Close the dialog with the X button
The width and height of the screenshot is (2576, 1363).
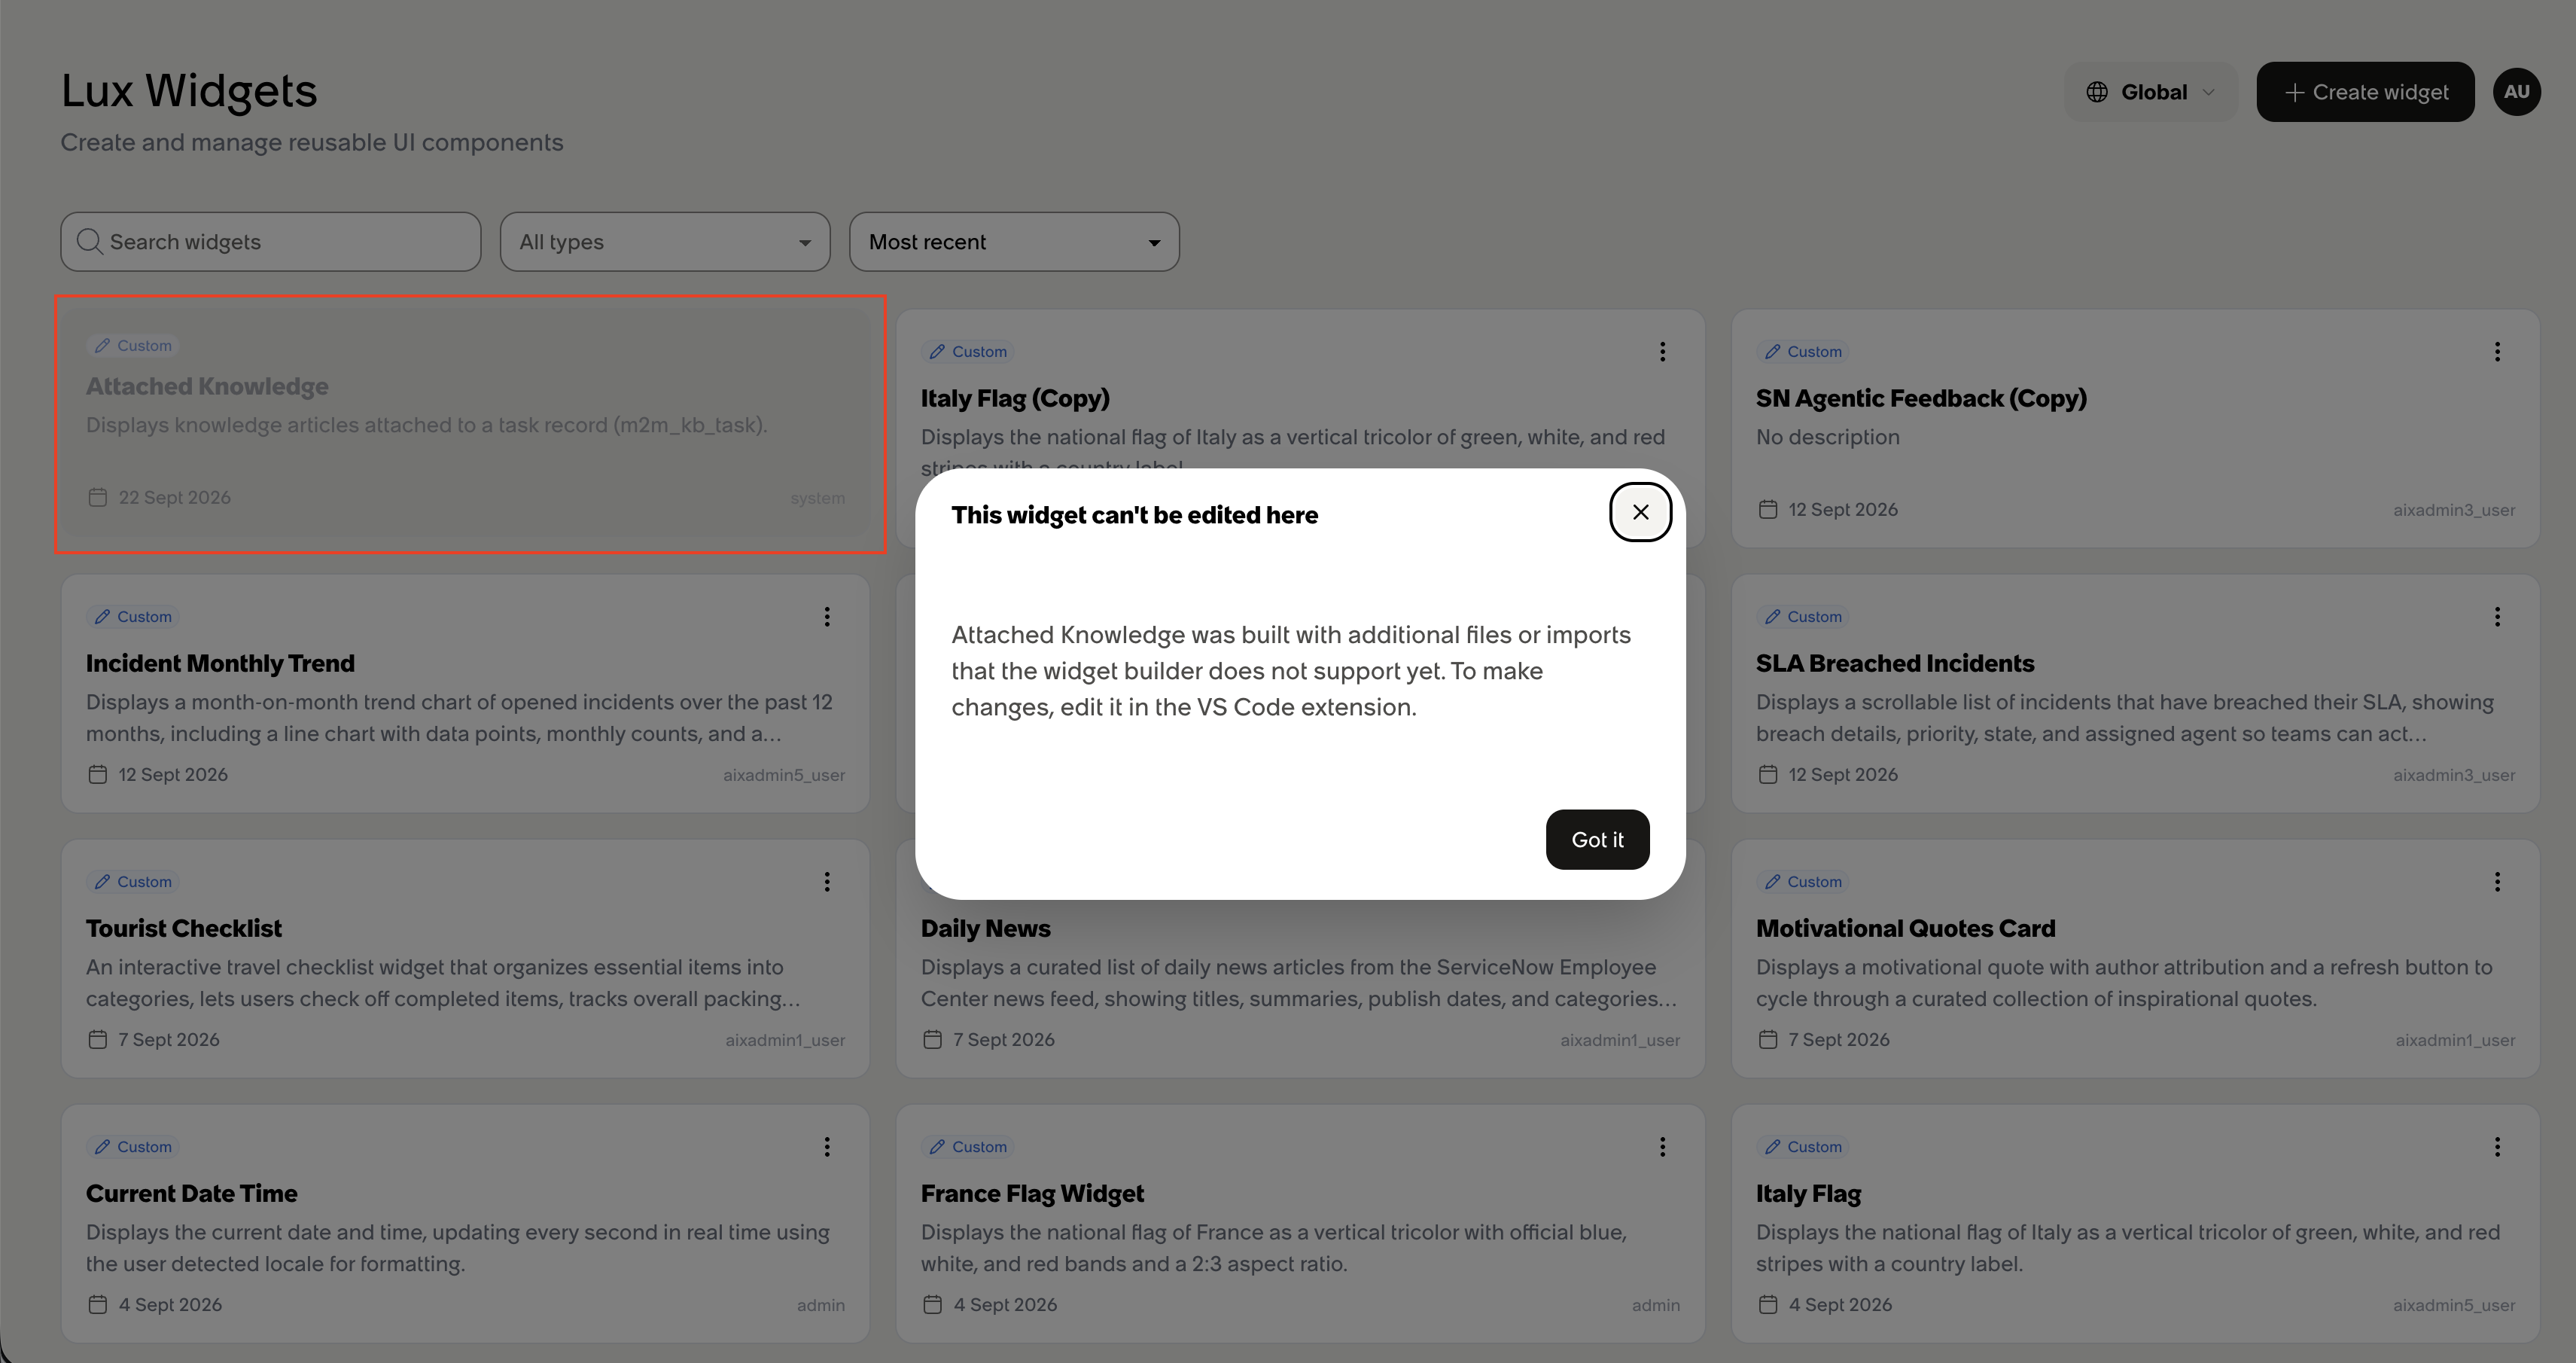click(1640, 512)
